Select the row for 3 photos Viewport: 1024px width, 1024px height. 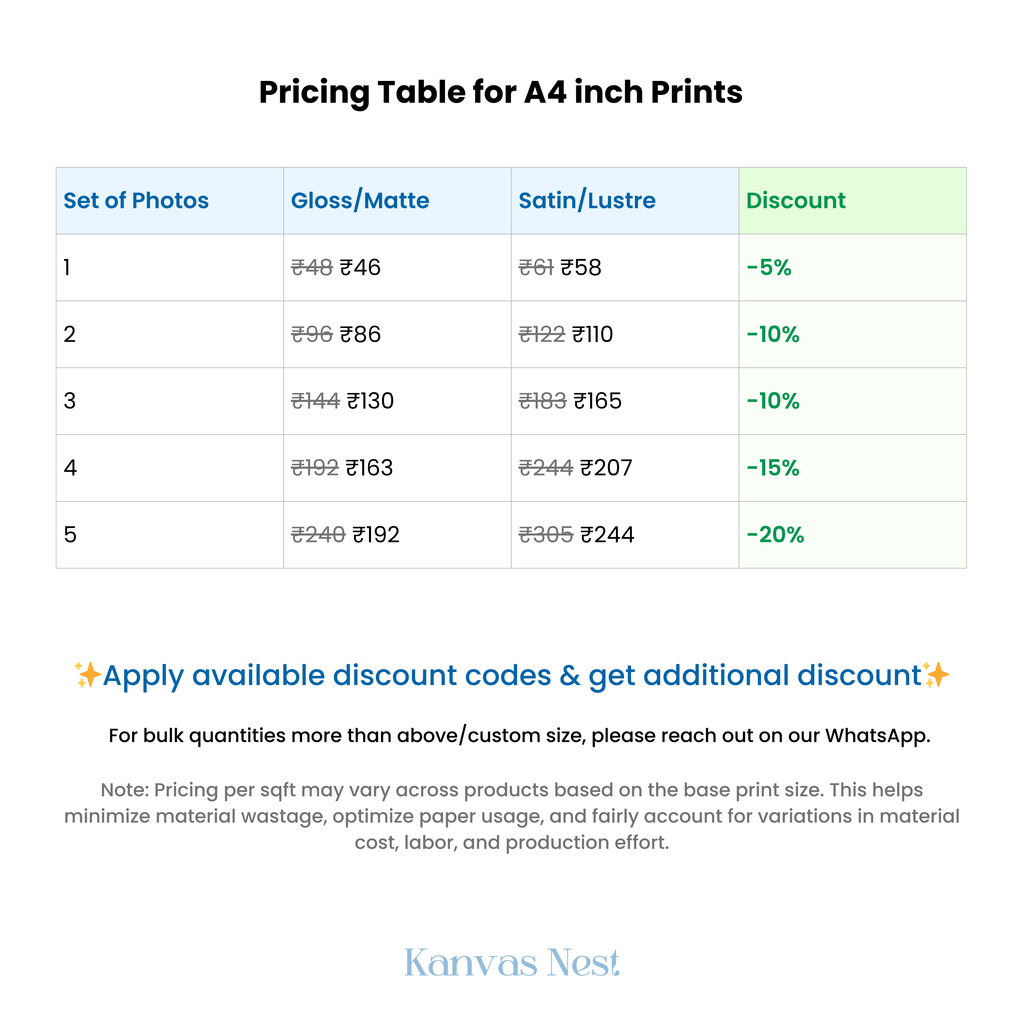click(511, 401)
